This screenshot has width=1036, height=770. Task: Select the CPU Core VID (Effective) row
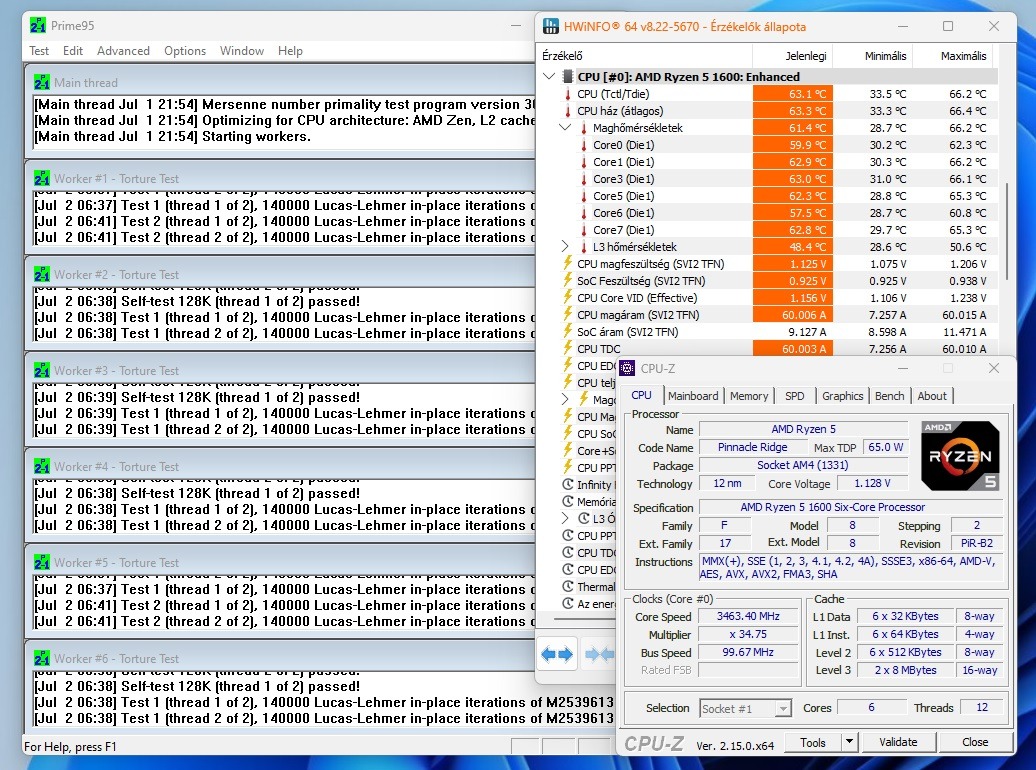(x=768, y=298)
